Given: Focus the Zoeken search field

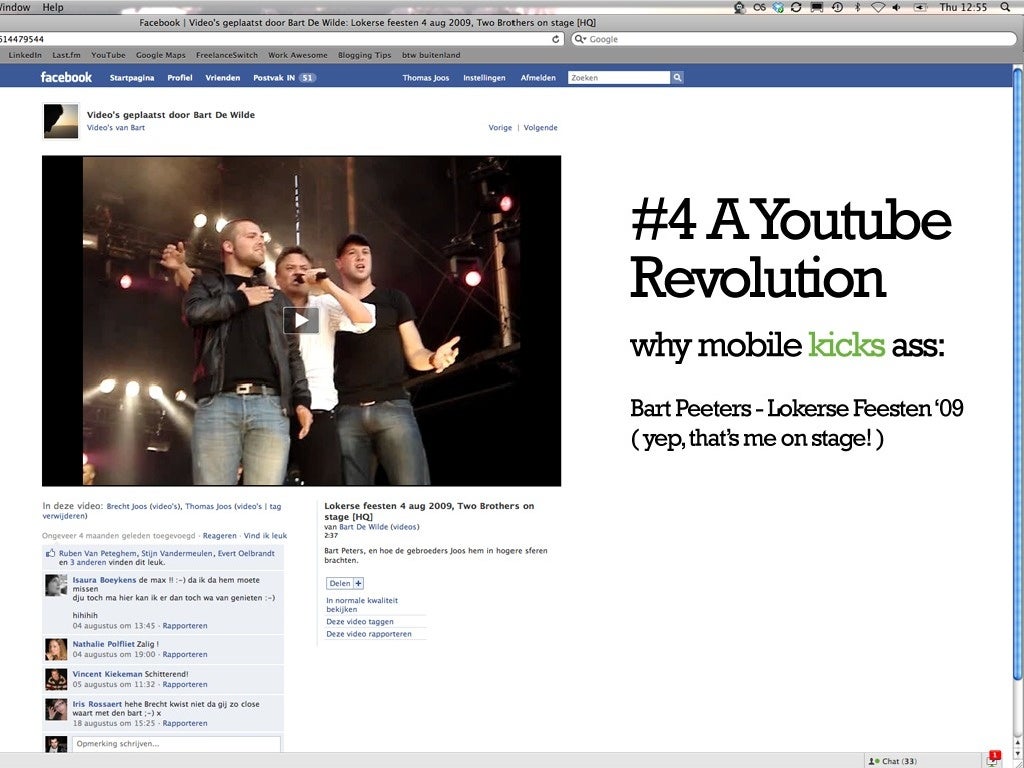Looking at the screenshot, I should (x=619, y=78).
